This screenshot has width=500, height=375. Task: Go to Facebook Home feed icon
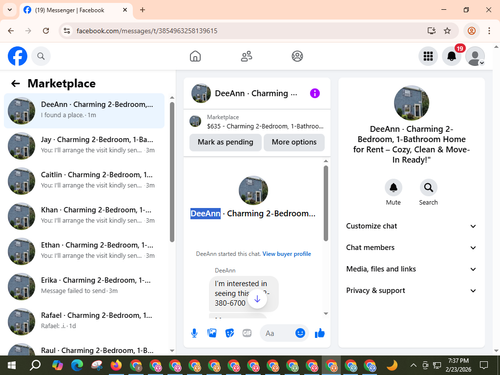[x=195, y=56]
